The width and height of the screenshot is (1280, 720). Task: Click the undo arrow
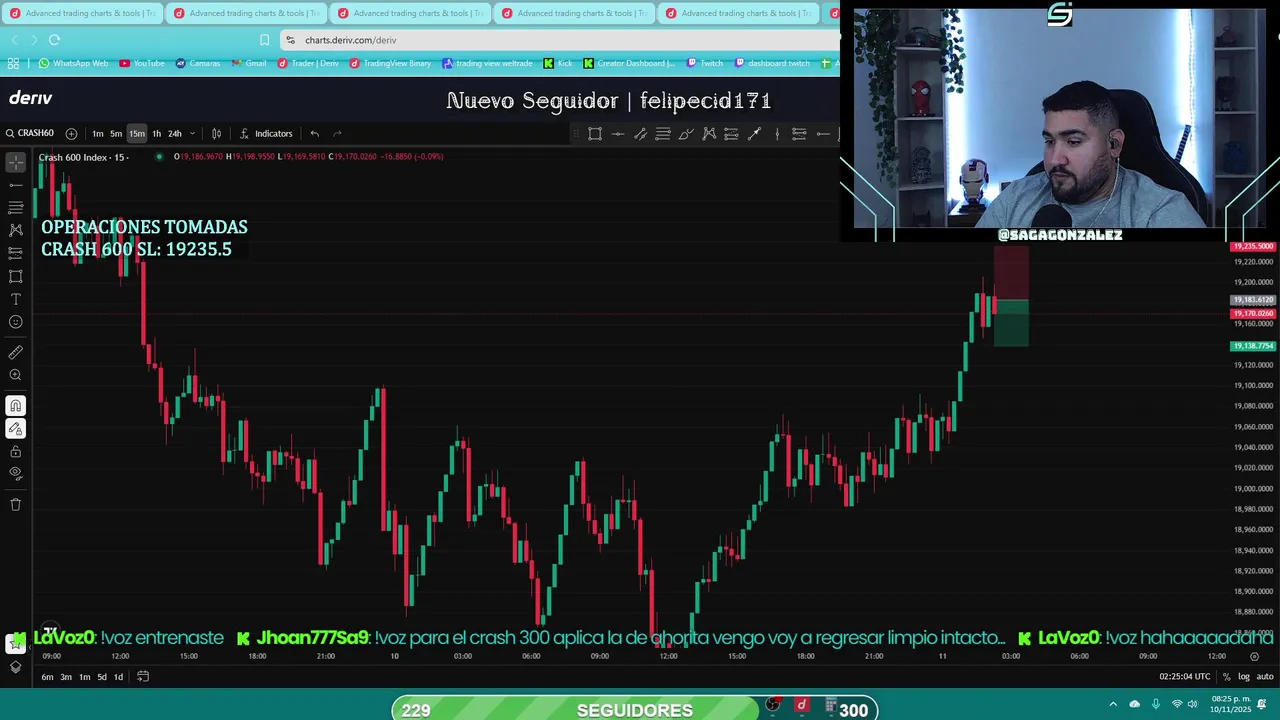[x=314, y=133]
